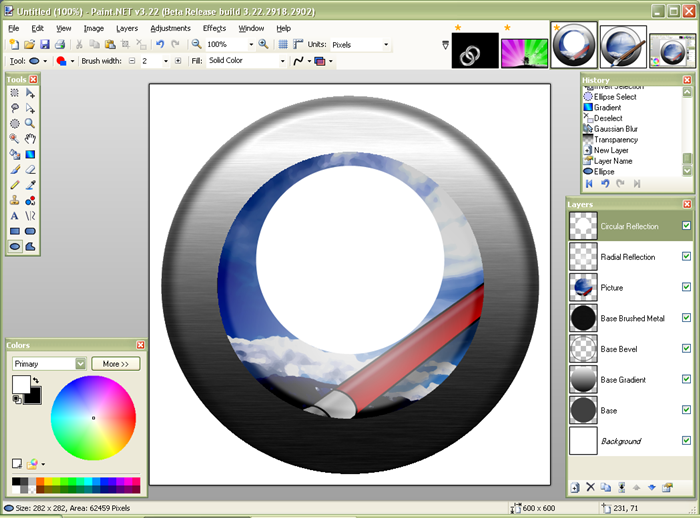
Task: Click the secondary black color swatch
Action: point(34,397)
